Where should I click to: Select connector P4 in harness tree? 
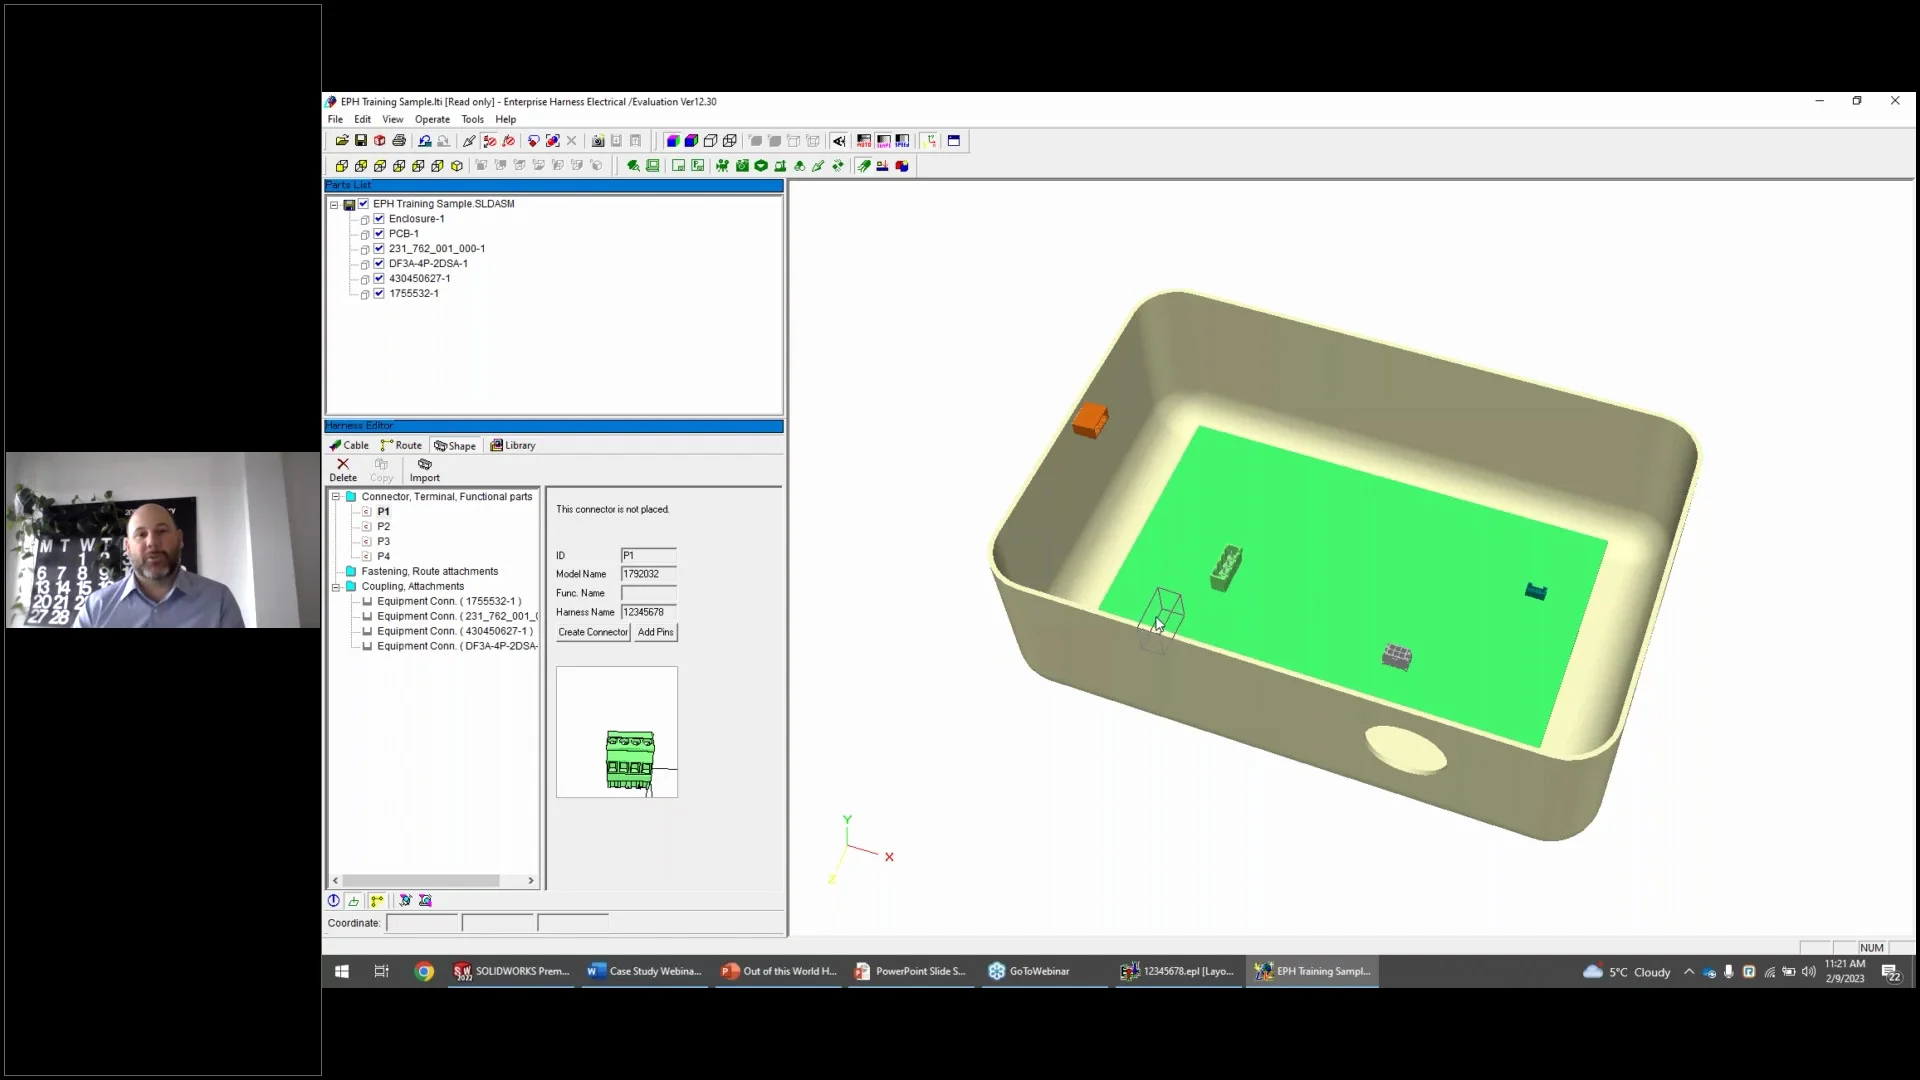click(384, 557)
